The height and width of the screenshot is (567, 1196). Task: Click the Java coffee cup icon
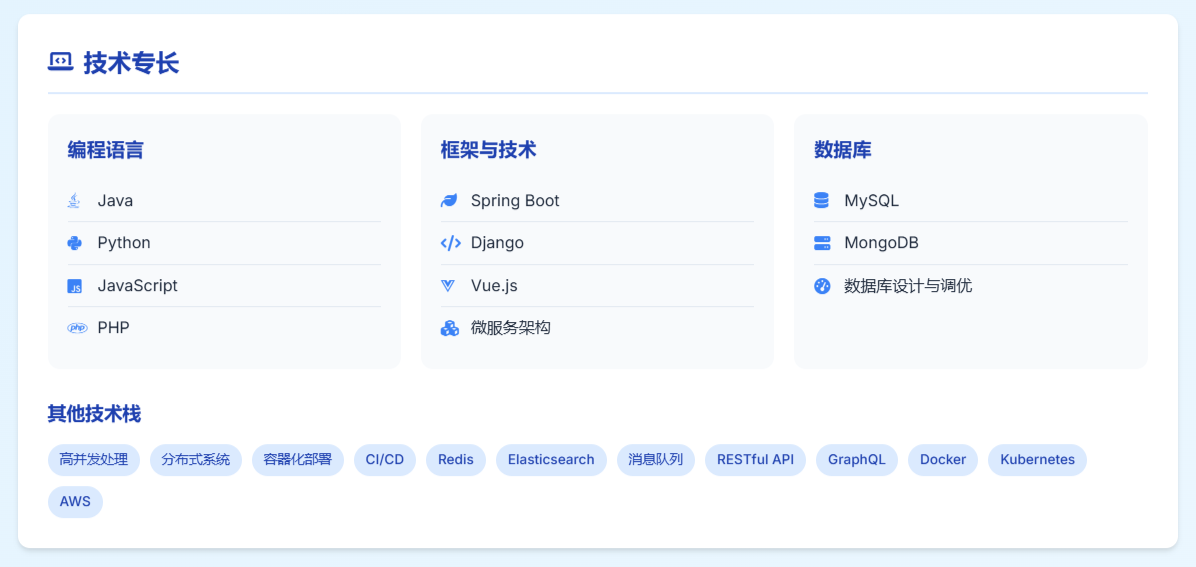(74, 201)
